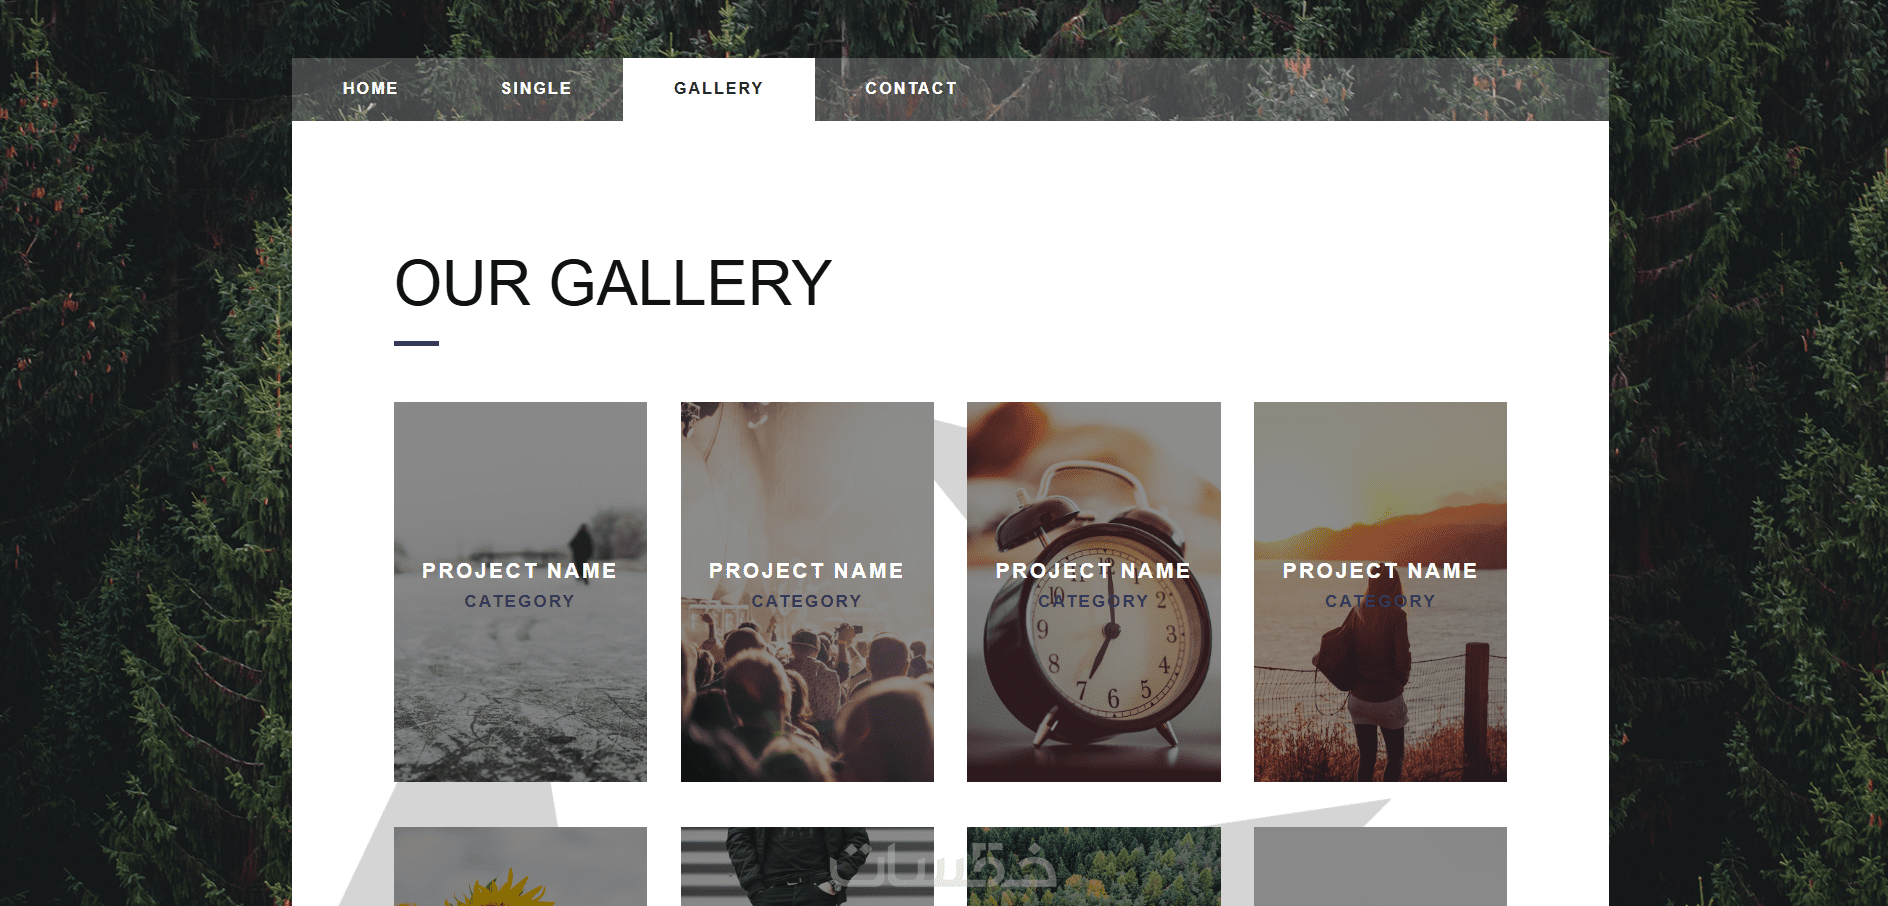Open the snowy path project thumbnail
Screen dimensions: 1888x906
point(520,592)
